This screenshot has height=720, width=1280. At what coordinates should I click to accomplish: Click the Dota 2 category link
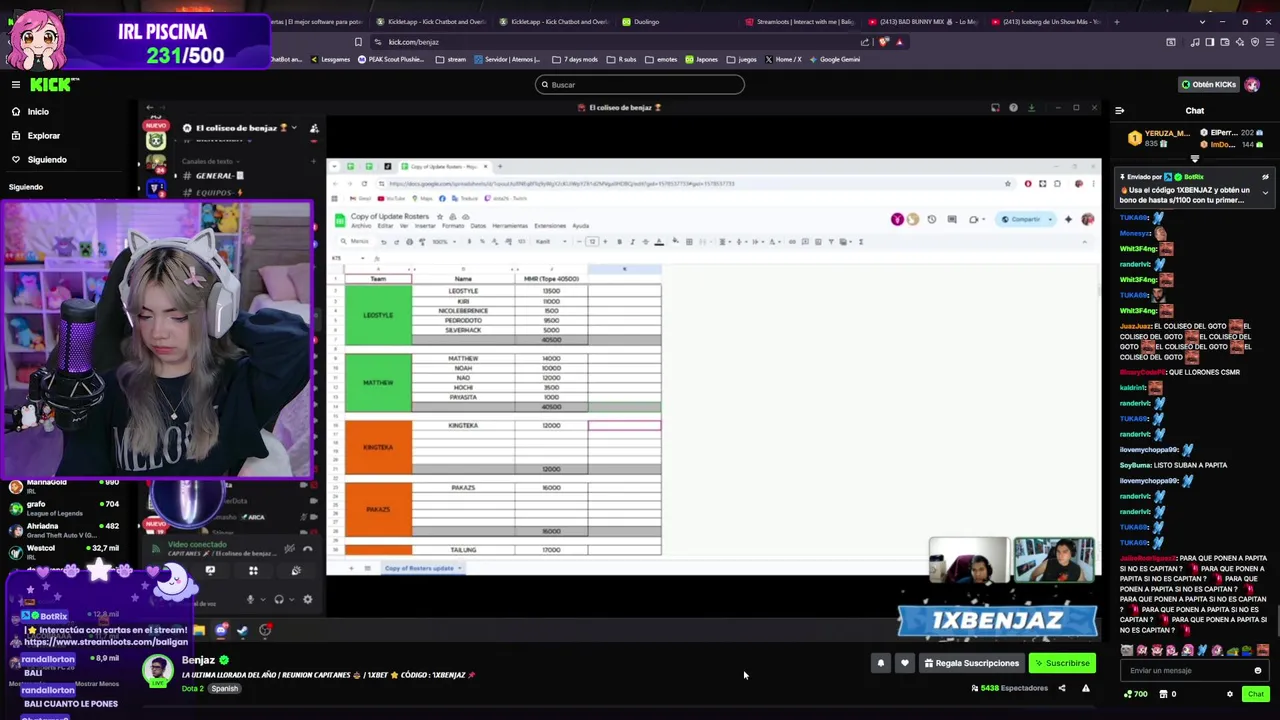(194, 689)
